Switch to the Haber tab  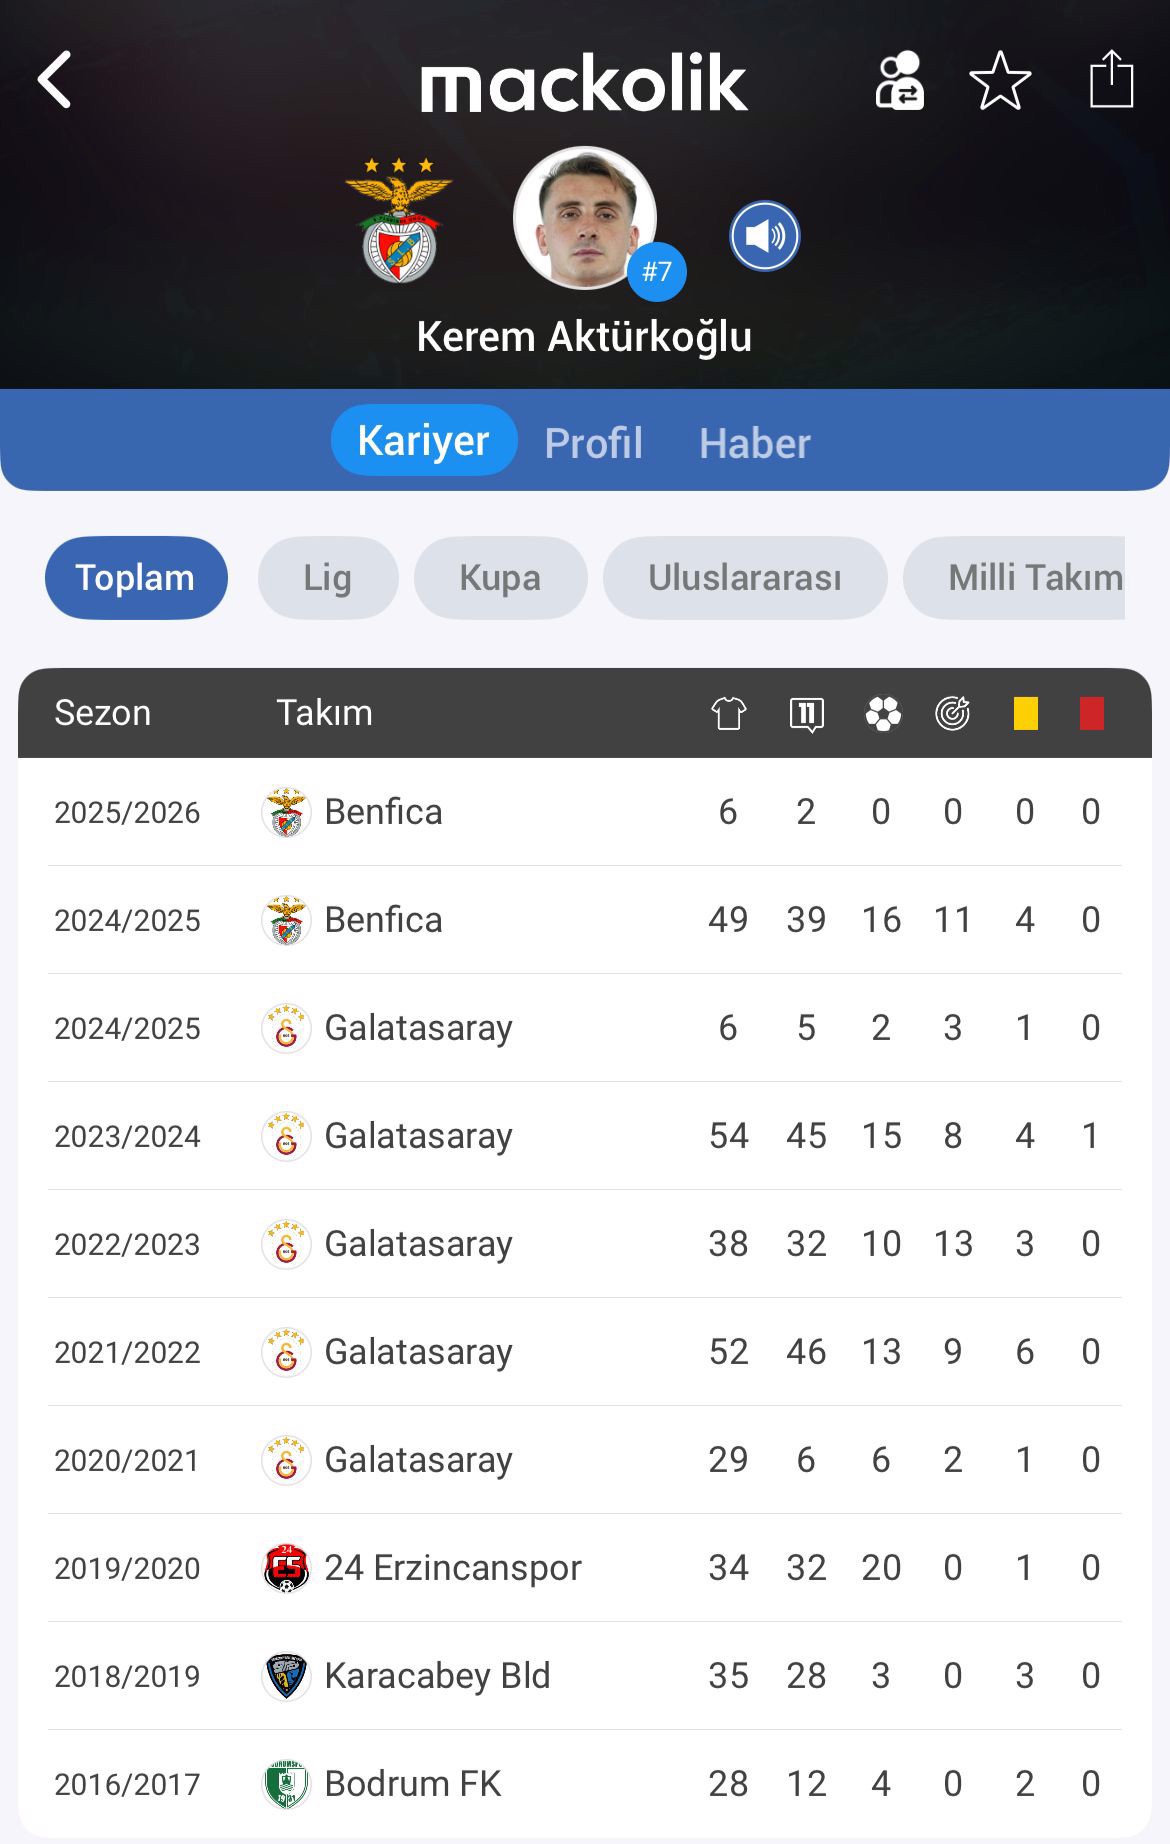coord(755,442)
